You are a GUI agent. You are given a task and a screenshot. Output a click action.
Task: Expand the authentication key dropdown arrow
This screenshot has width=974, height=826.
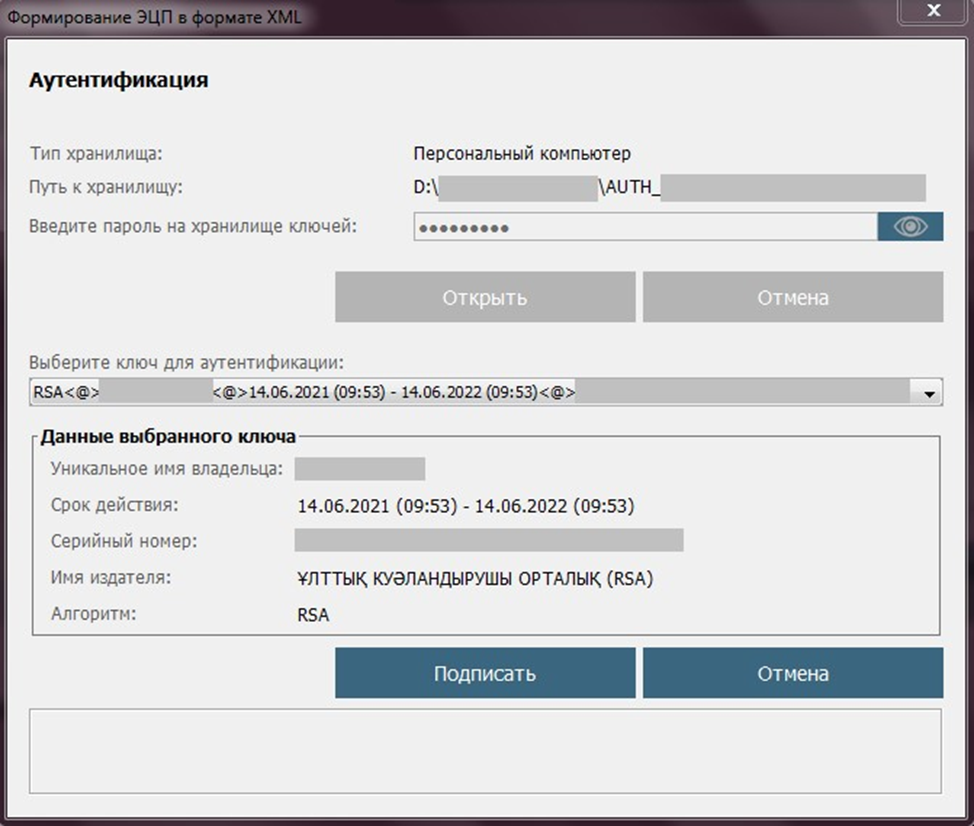(930, 394)
